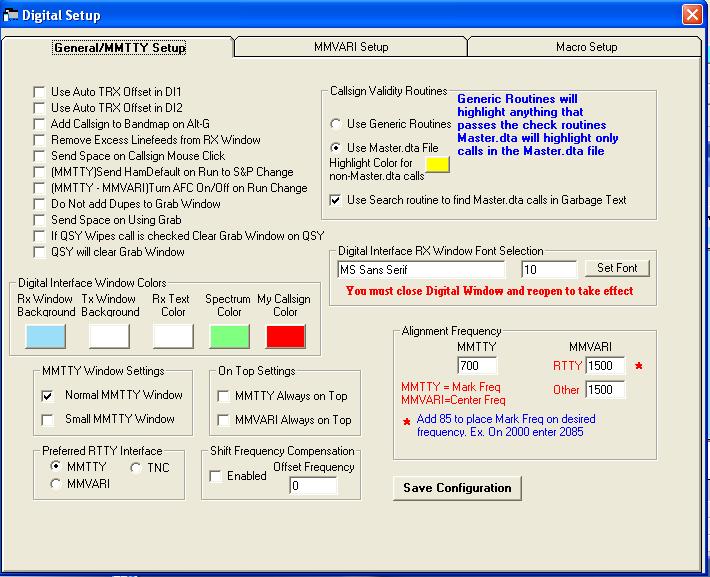Enable Use Auto TRX Offset in DI1
The width and height of the screenshot is (710, 577).
(39, 92)
